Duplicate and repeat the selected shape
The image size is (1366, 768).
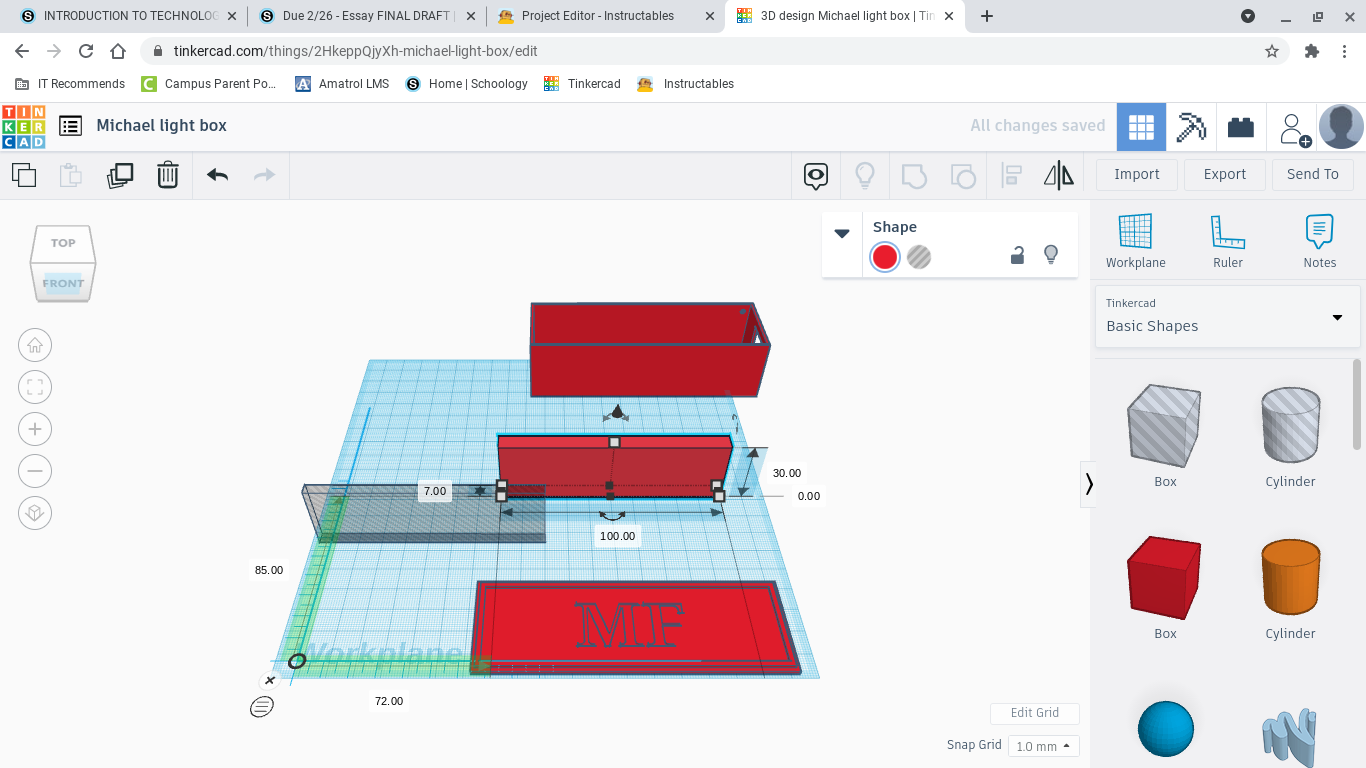pyautogui.click(x=119, y=175)
